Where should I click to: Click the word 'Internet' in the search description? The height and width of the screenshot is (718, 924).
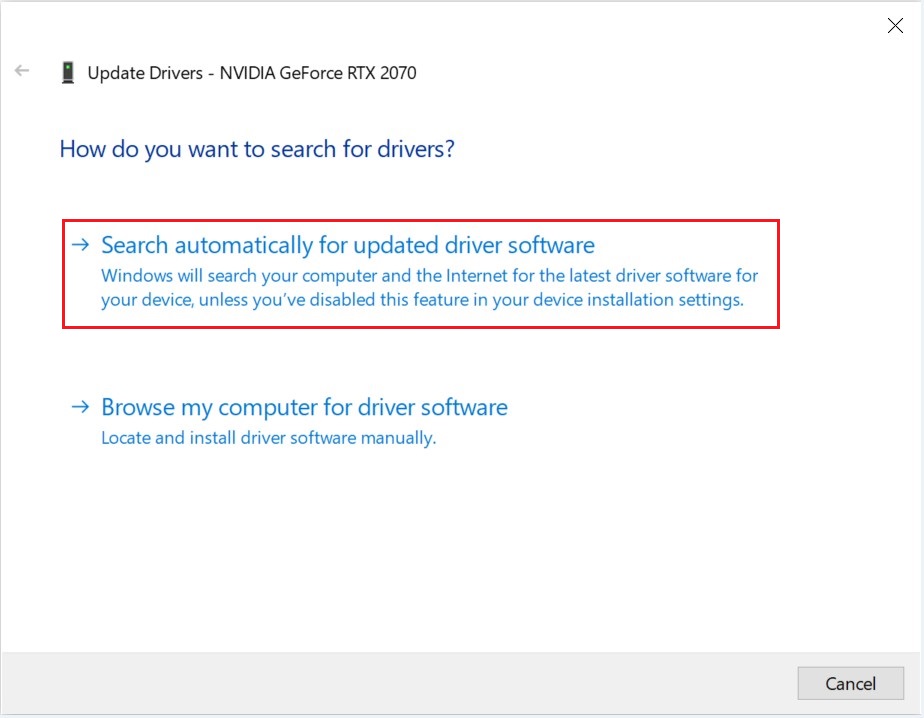(477, 276)
